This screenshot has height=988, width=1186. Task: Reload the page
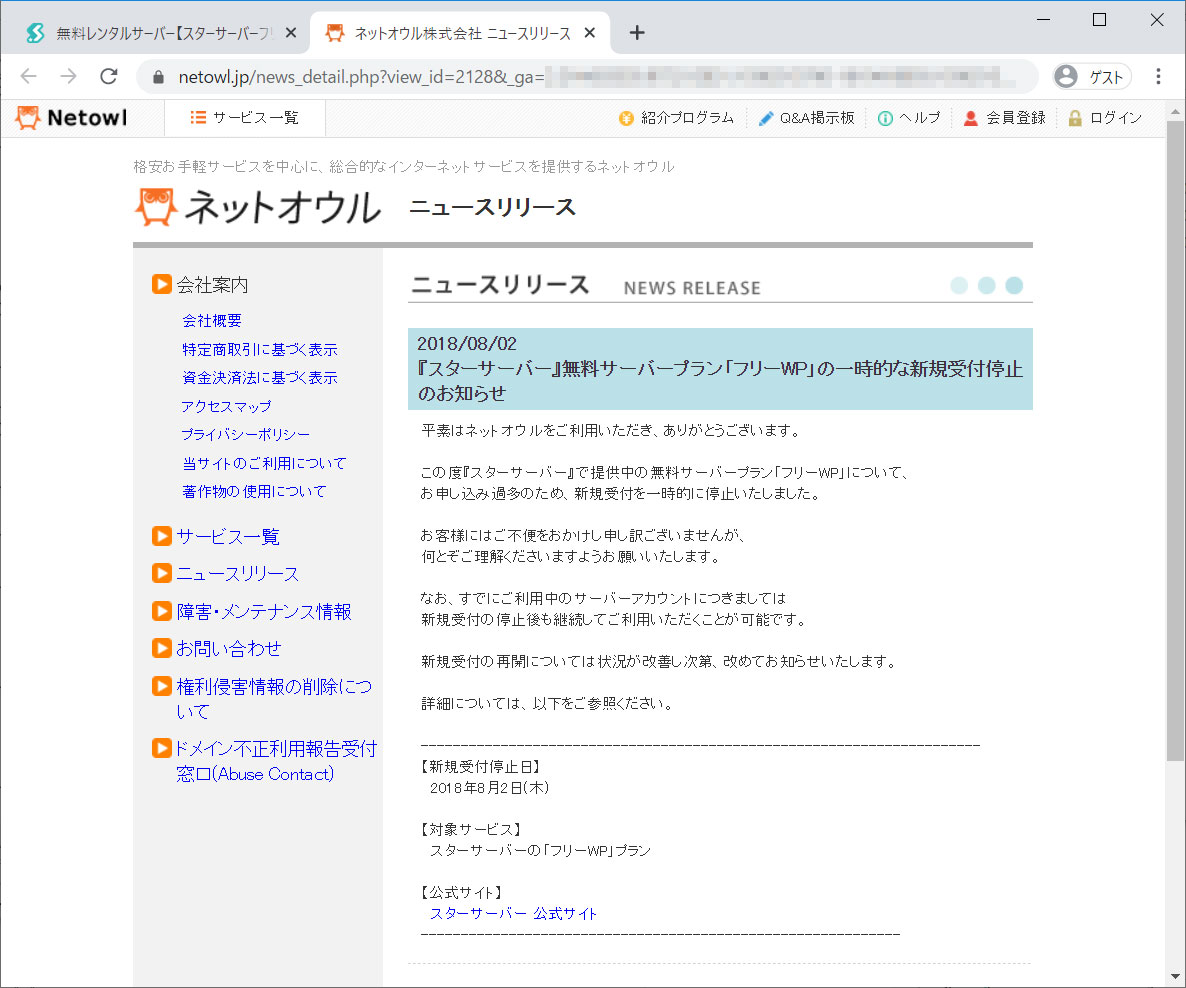pyautogui.click(x=109, y=76)
